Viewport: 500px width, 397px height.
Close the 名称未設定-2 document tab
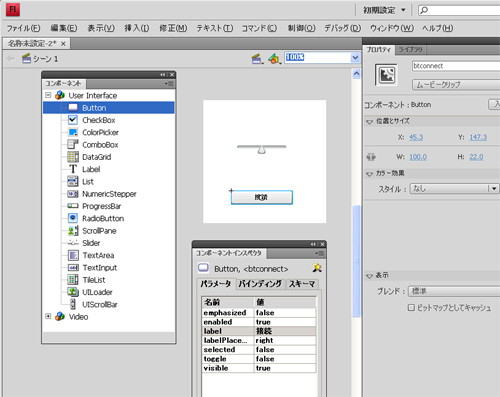click(x=63, y=44)
